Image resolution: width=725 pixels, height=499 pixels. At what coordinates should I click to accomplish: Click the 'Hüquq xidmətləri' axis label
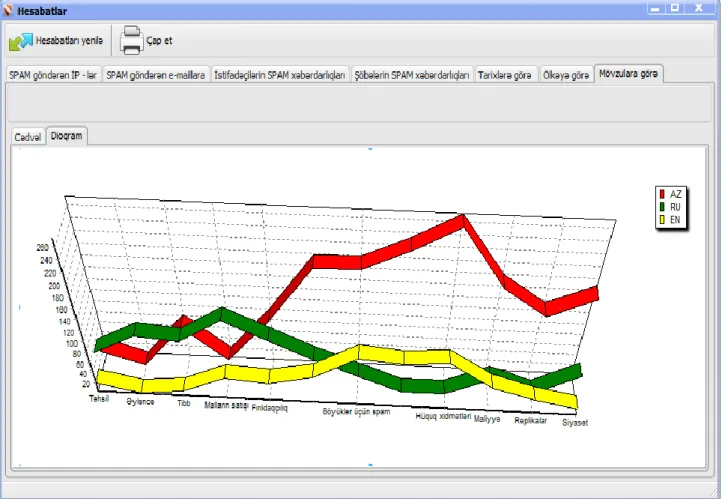(x=443, y=416)
